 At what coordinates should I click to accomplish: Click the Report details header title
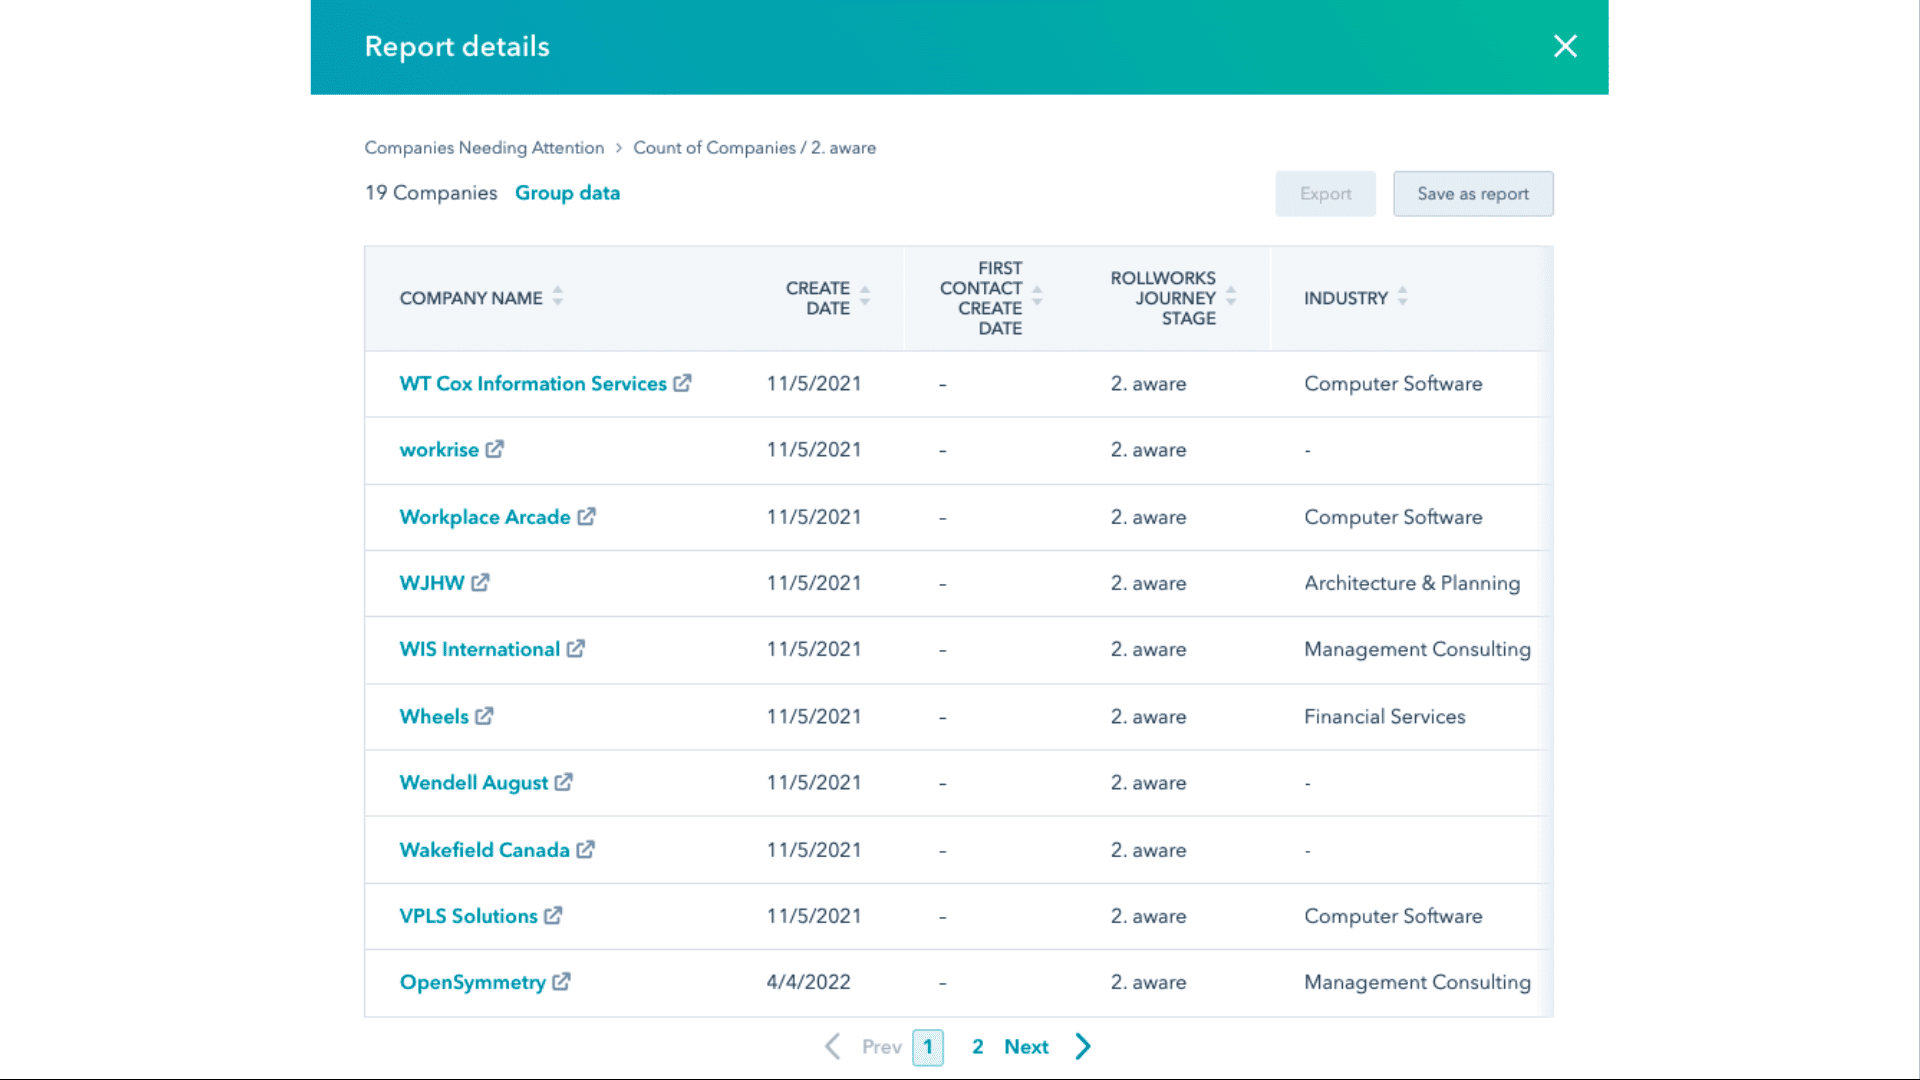click(x=457, y=46)
